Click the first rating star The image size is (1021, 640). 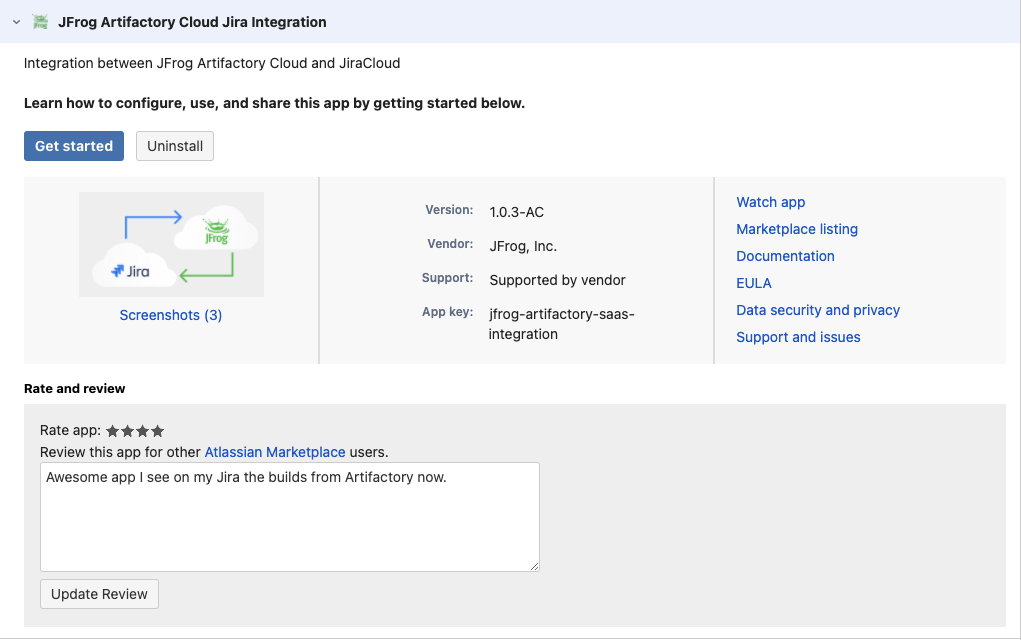click(111, 430)
